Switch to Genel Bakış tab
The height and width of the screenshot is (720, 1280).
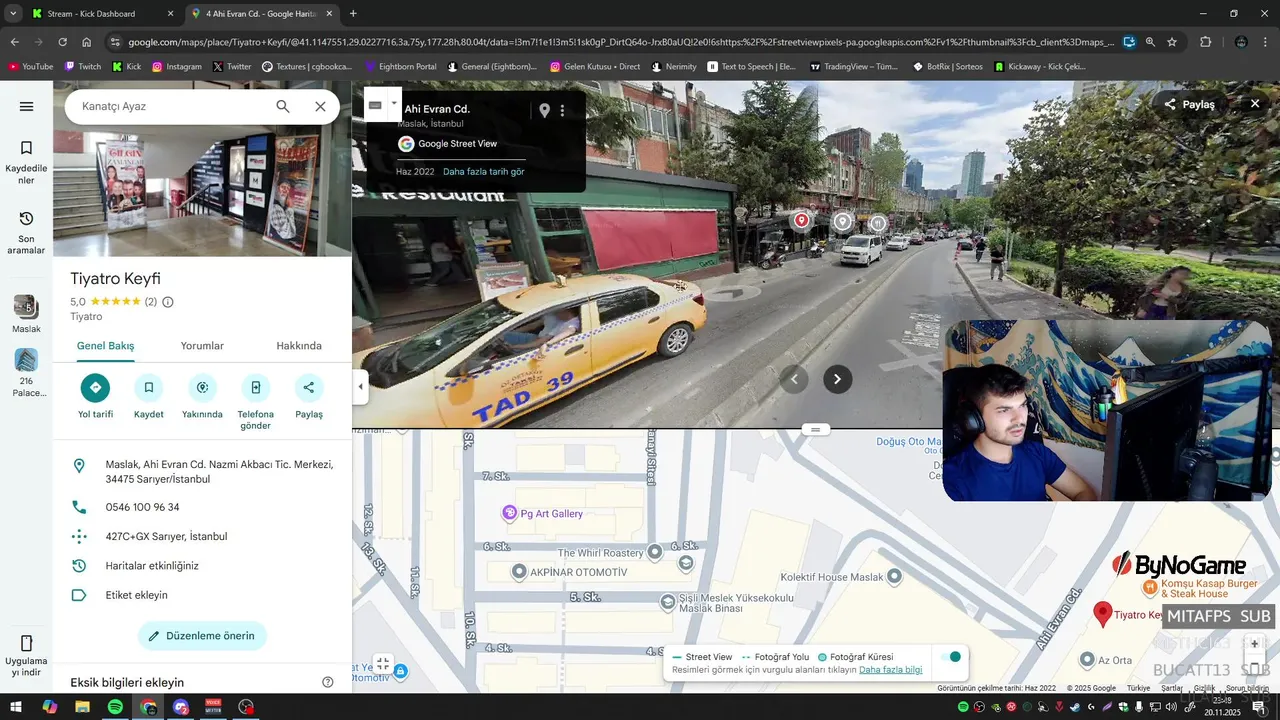(105, 346)
